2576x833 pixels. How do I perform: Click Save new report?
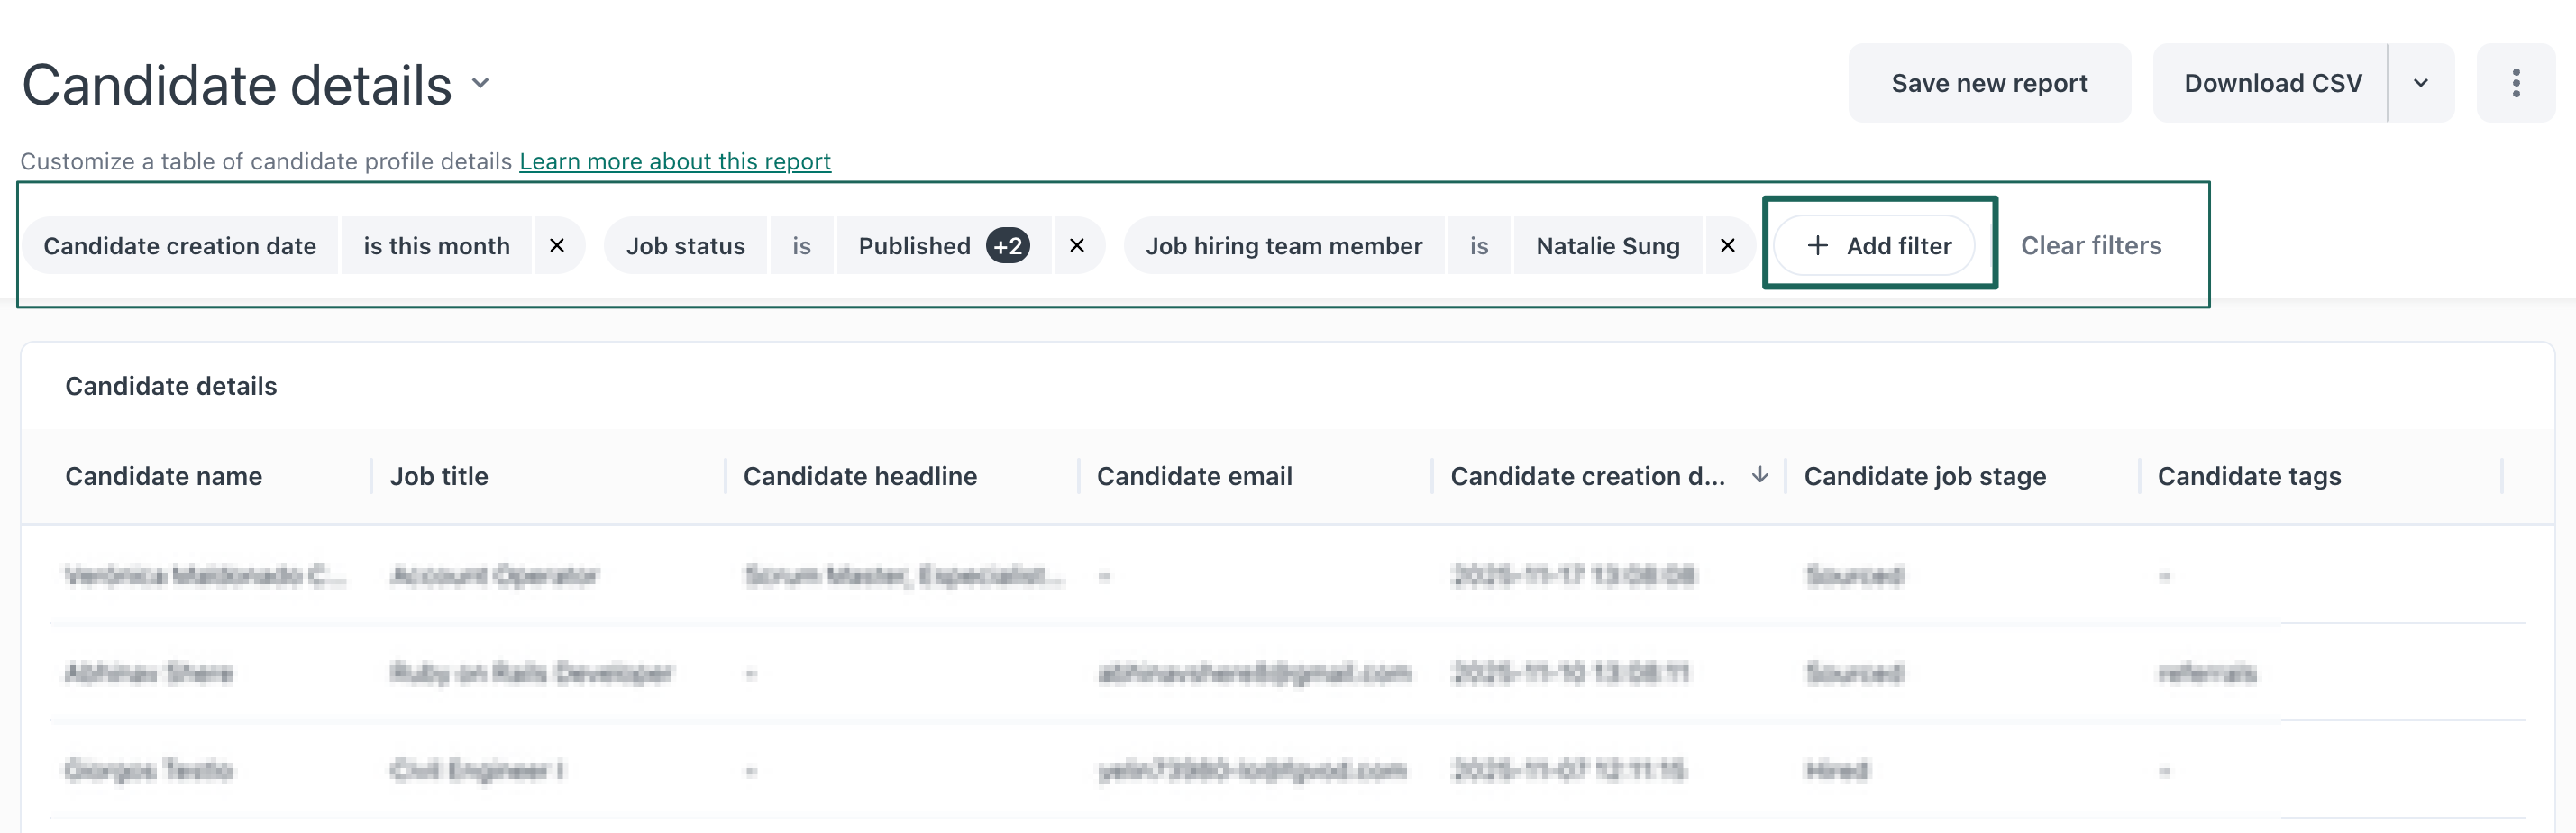point(1988,83)
